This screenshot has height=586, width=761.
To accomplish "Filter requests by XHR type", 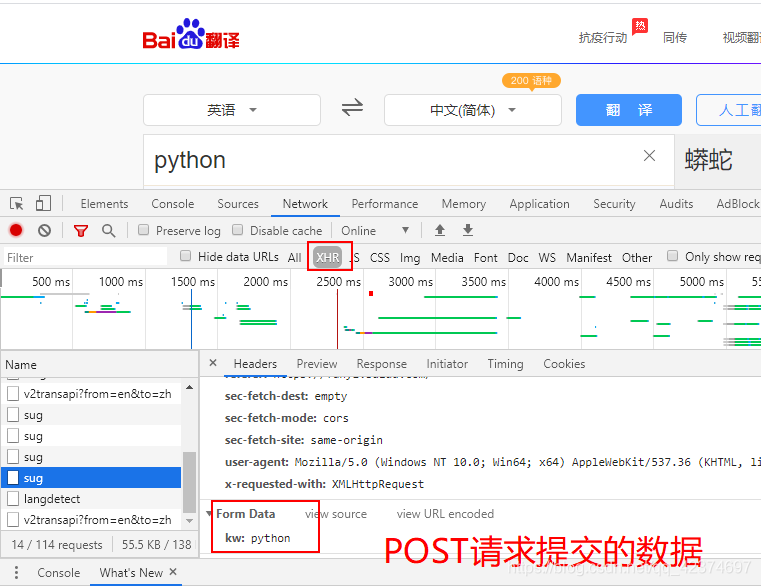I will [328, 257].
